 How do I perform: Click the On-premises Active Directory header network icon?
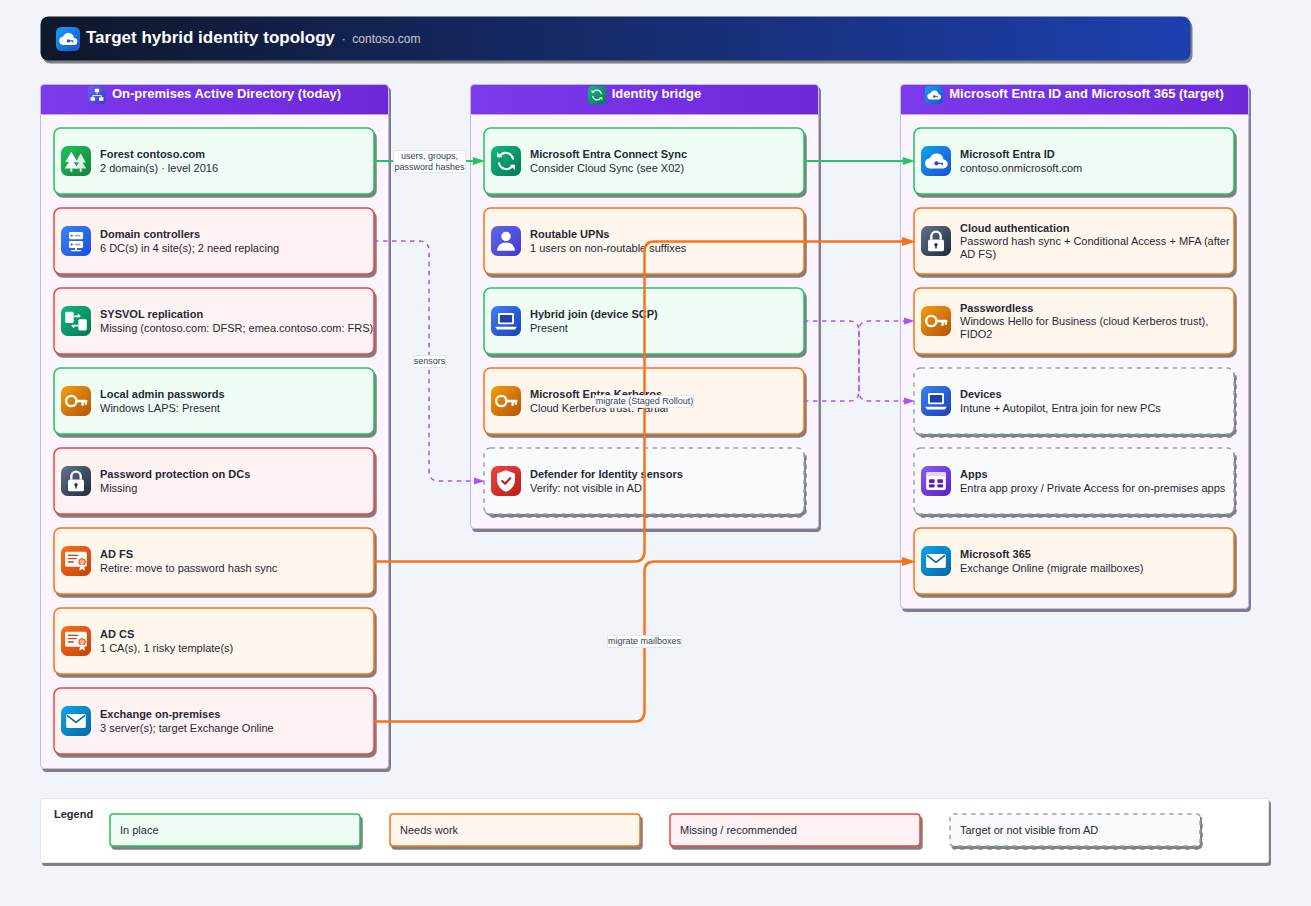[x=97, y=95]
